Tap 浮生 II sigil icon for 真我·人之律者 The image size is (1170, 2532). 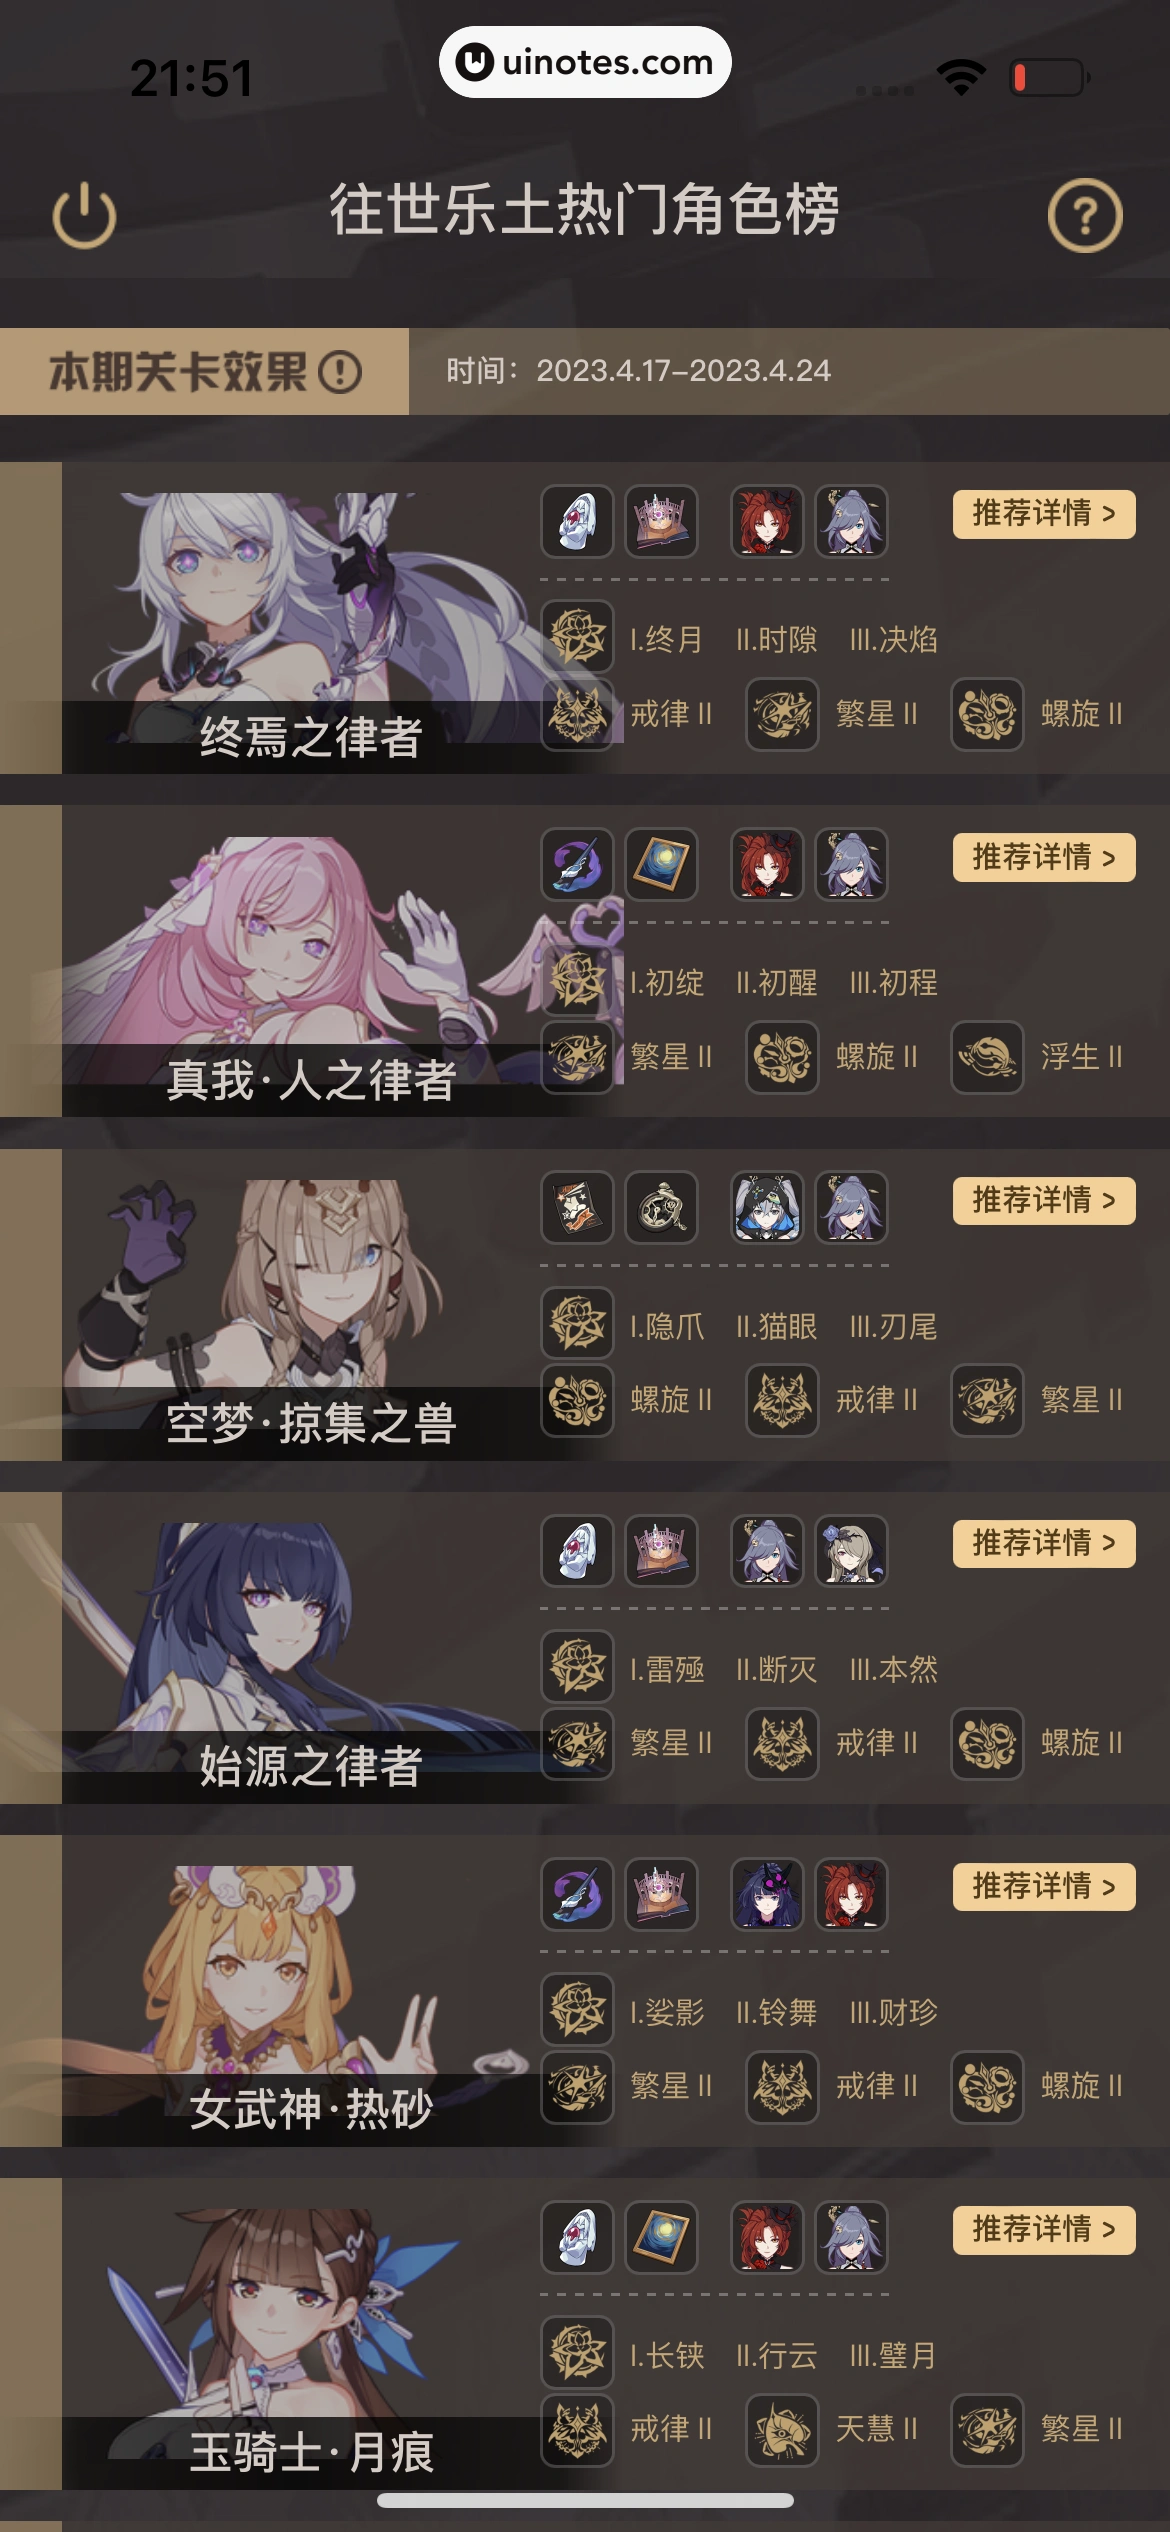click(x=987, y=1057)
